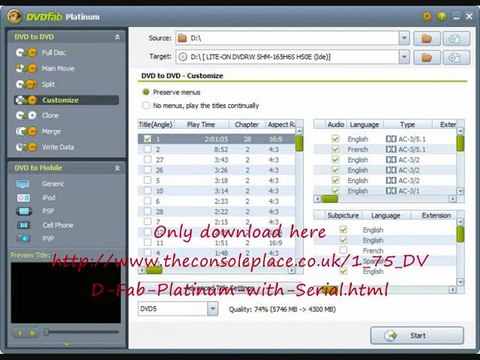Sort by the Play Time column
Image resolution: width=480 pixels, height=360 pixels.
click(201, 124)
